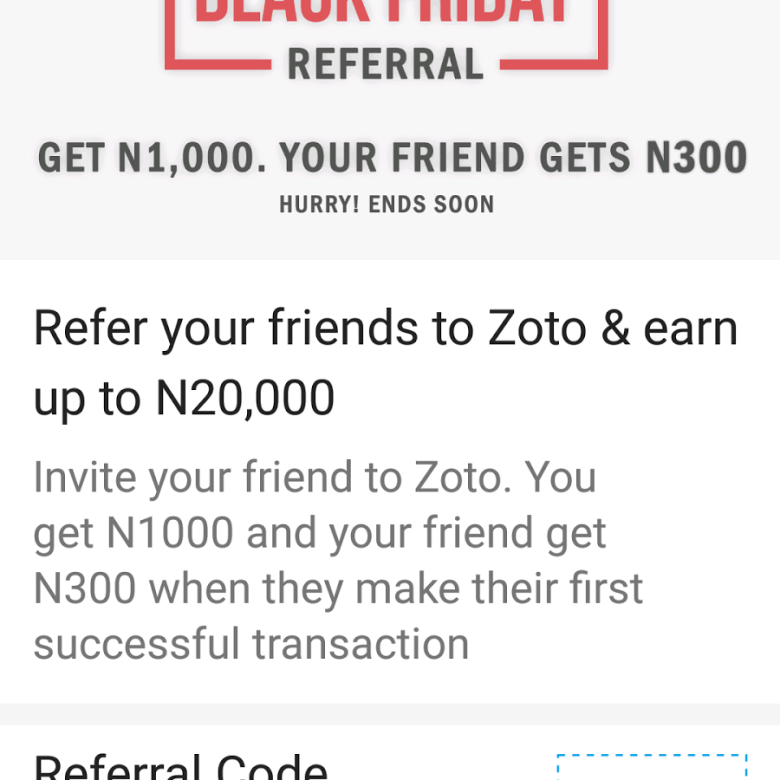Click the 'get N1000 and your friend get' line
780x780 pixels.
tap(320, 533)
